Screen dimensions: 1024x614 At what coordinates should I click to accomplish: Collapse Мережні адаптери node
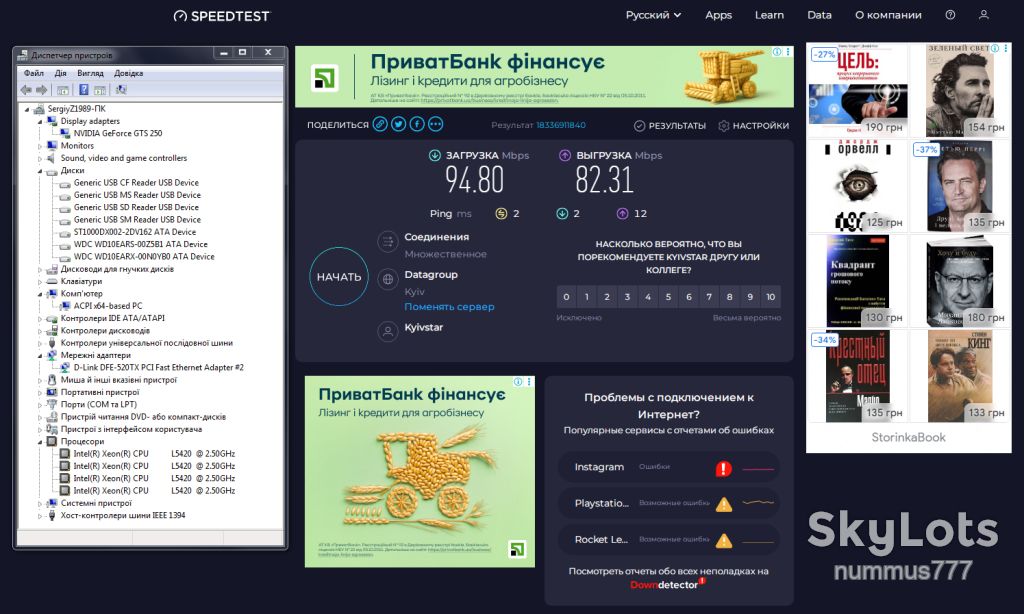pyautogui.click(x=40, y=356)
